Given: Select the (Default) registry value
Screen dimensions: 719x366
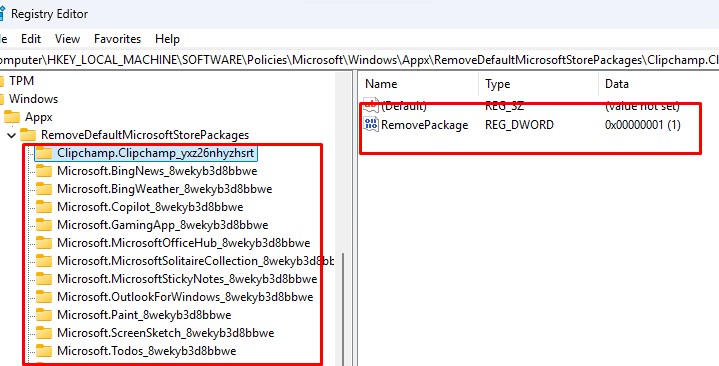Looking at the screenshot, I should (404, 106).
